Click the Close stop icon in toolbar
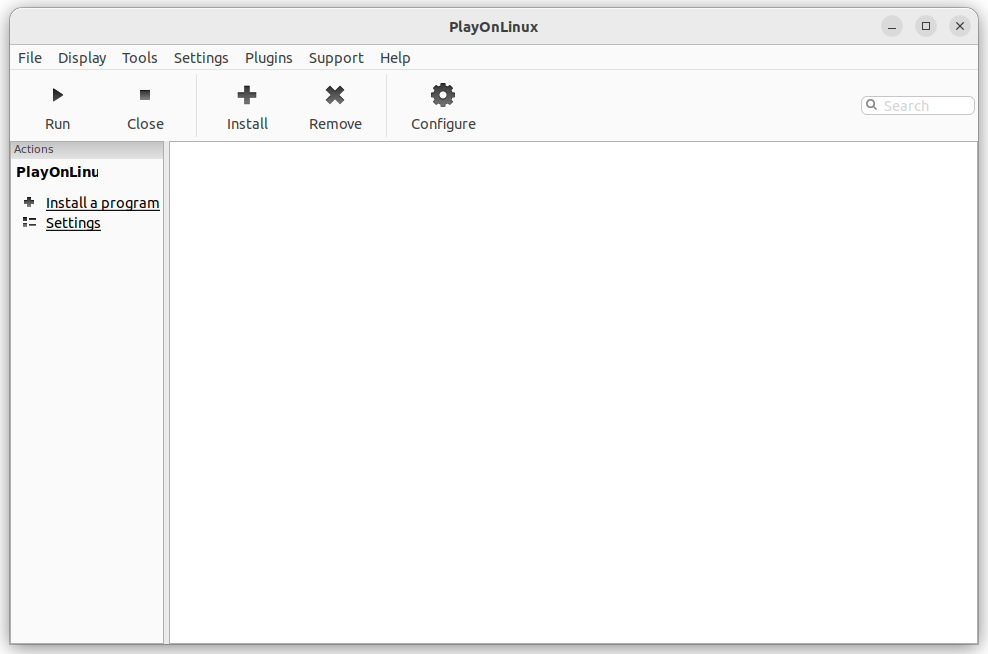Viewport: 988px width, 654px height. click(x=145, y=95)
